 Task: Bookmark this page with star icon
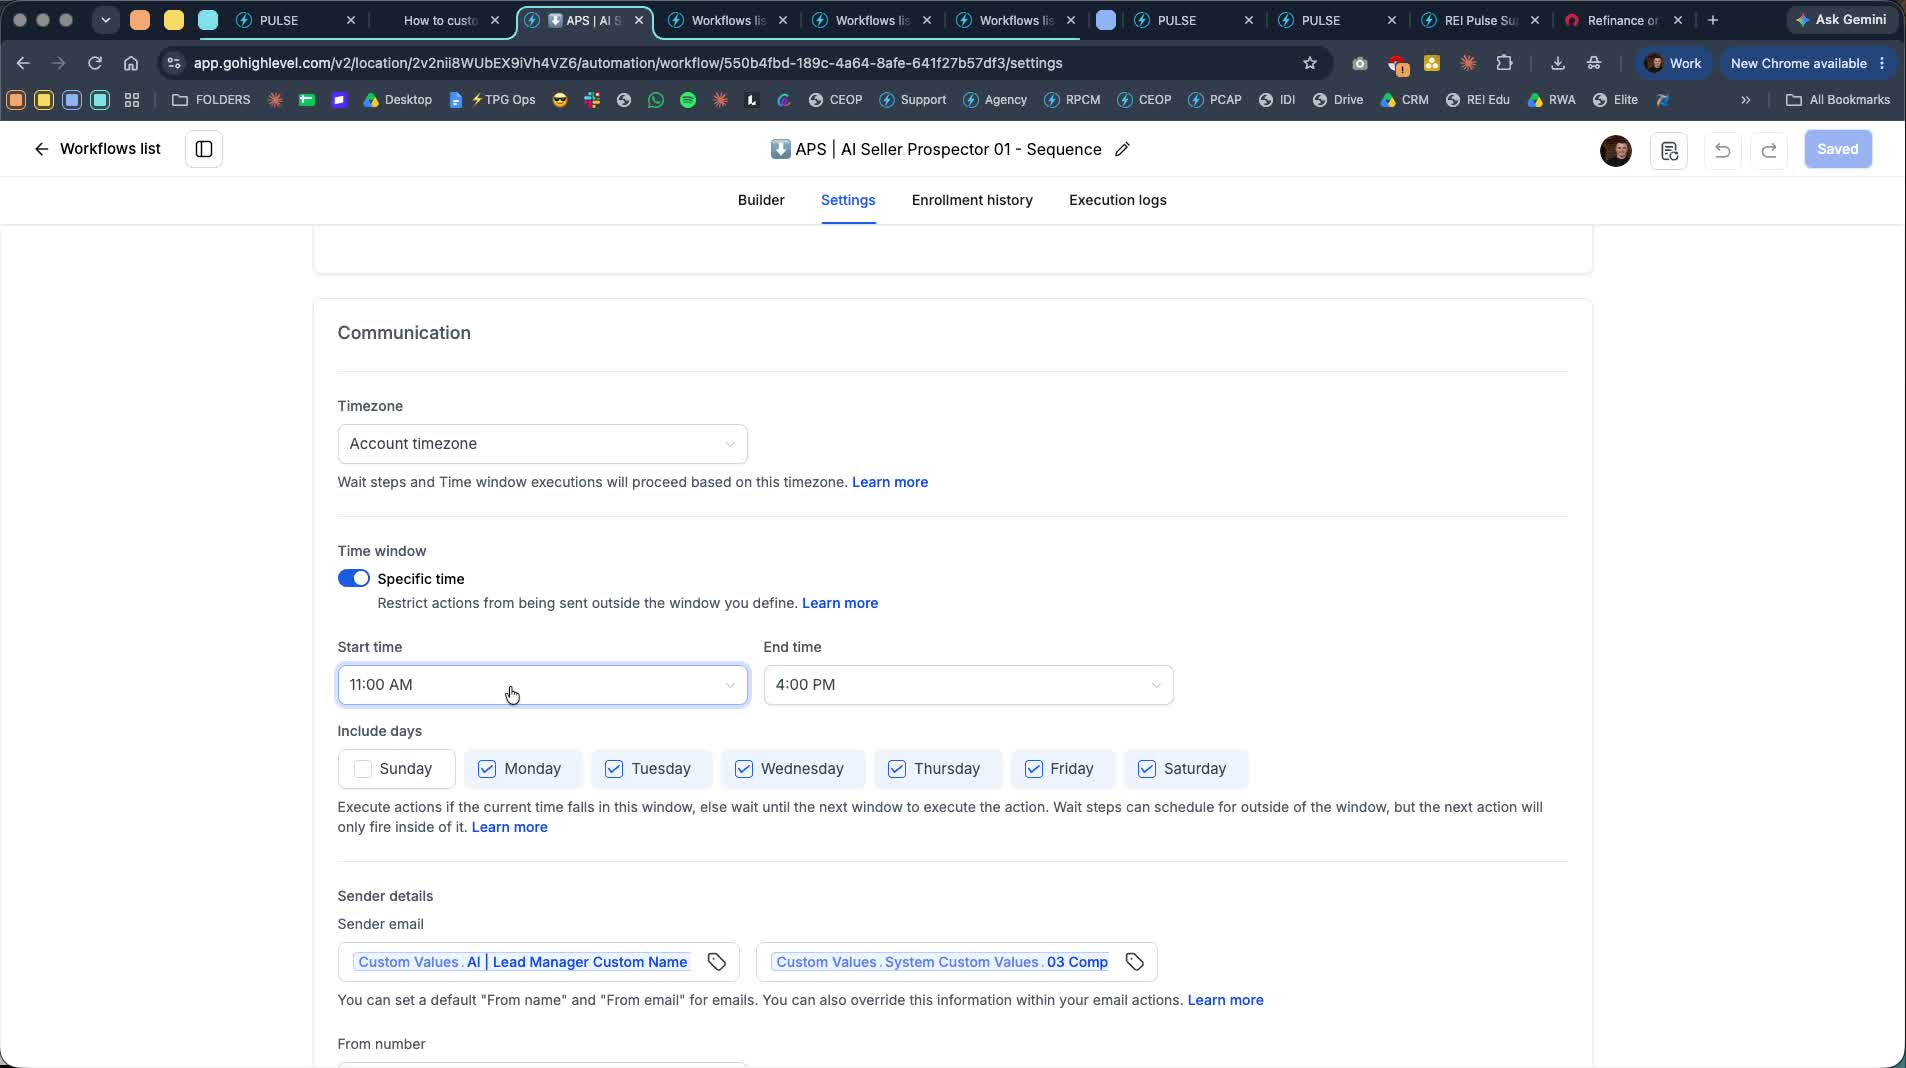1310,63
